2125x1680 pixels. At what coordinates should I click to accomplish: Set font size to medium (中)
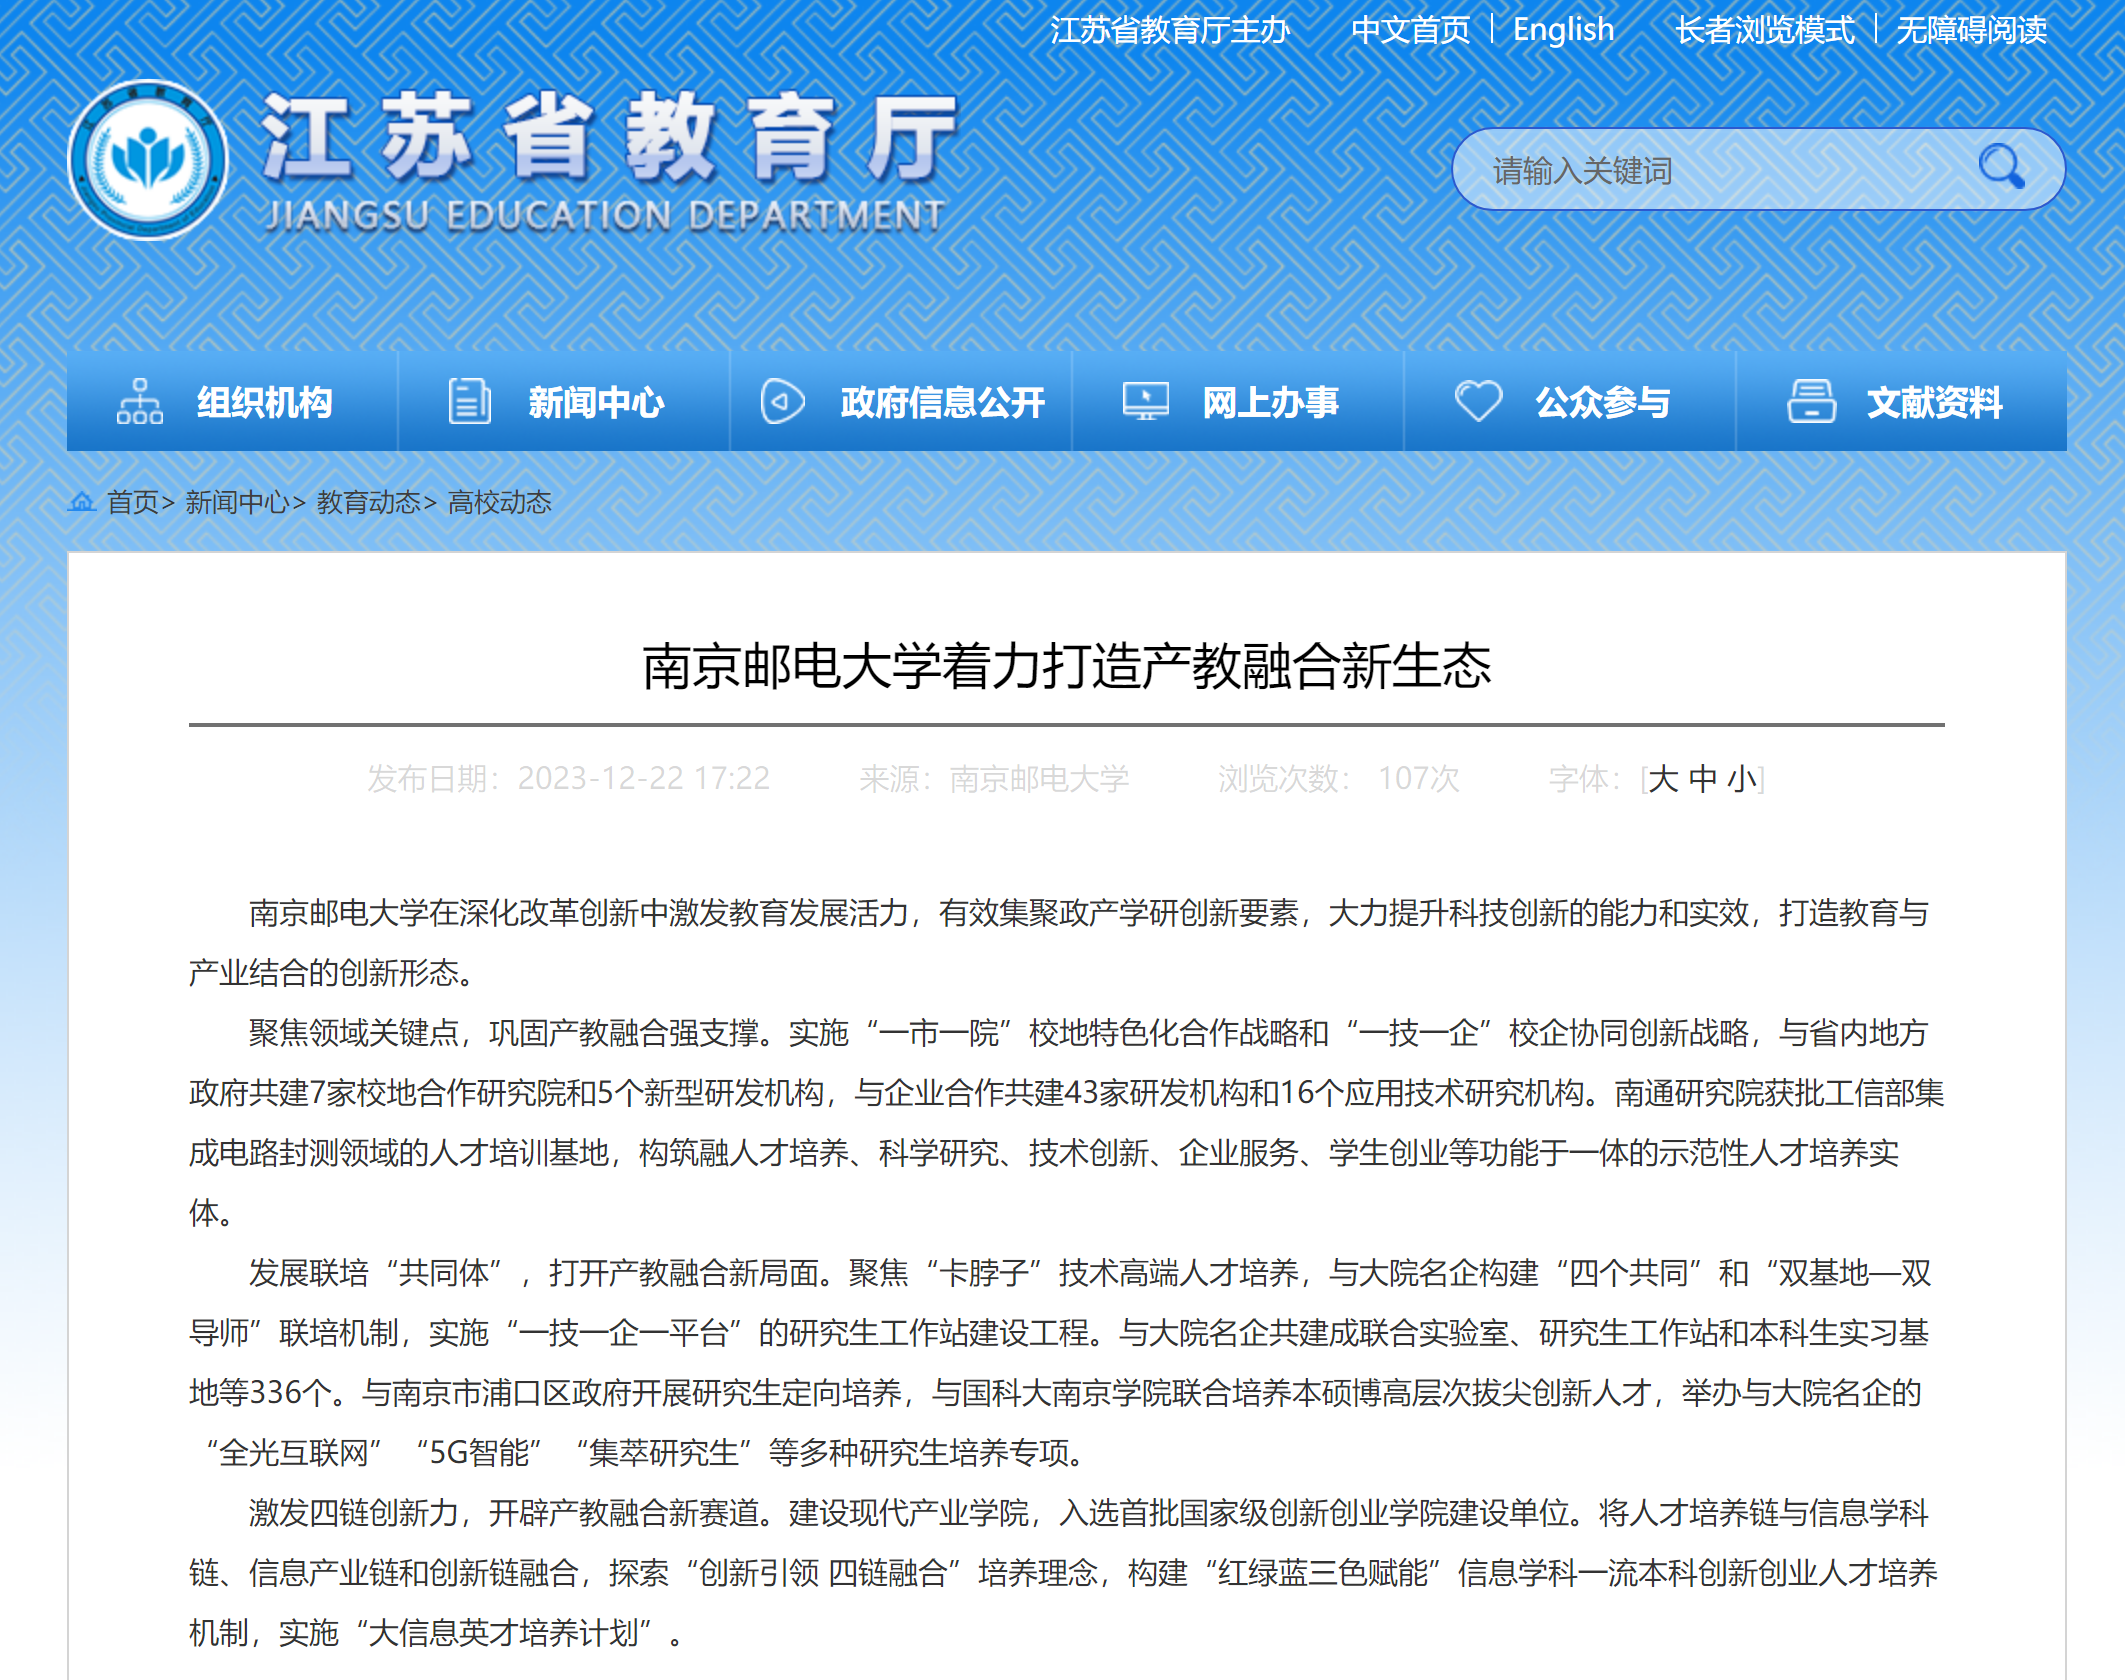pyautogui.click(x=1703, y=779)
